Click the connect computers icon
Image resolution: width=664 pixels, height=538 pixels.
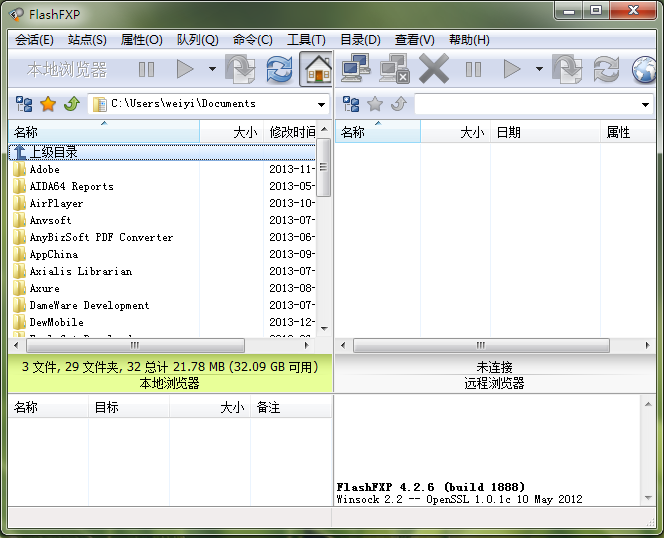pos(356,68)
